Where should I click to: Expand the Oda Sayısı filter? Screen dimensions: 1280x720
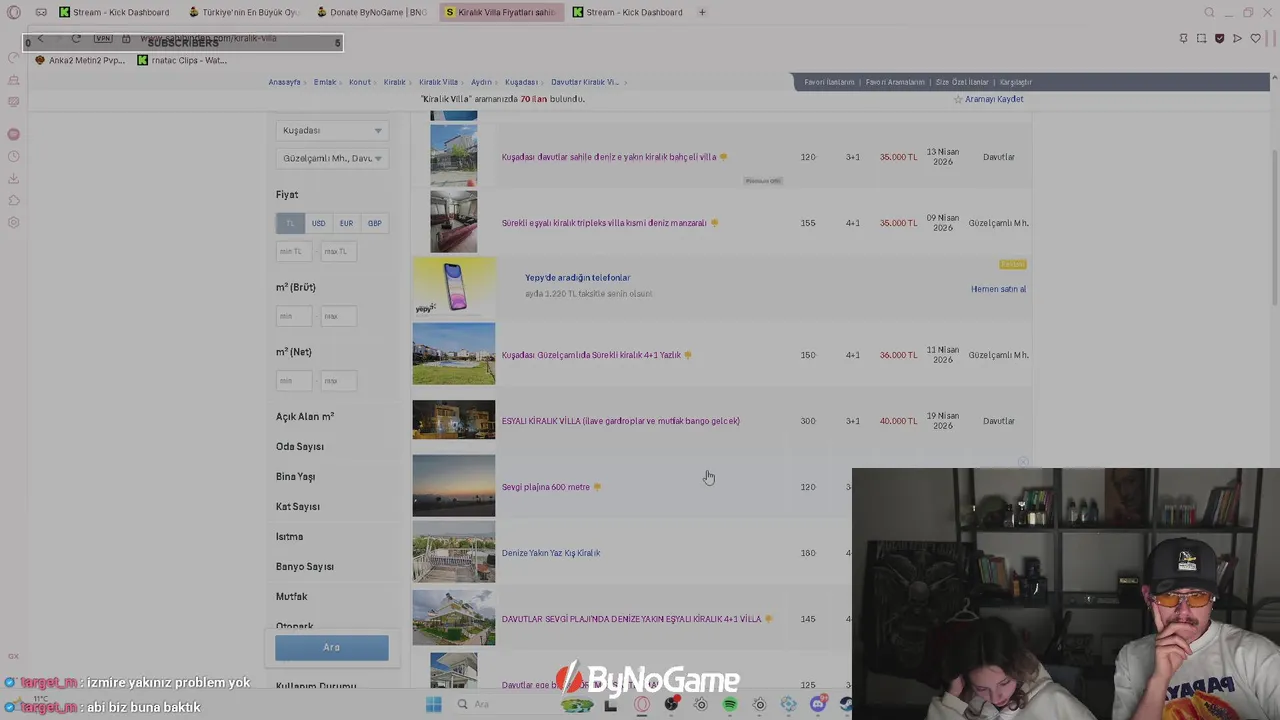coord(300,447)
